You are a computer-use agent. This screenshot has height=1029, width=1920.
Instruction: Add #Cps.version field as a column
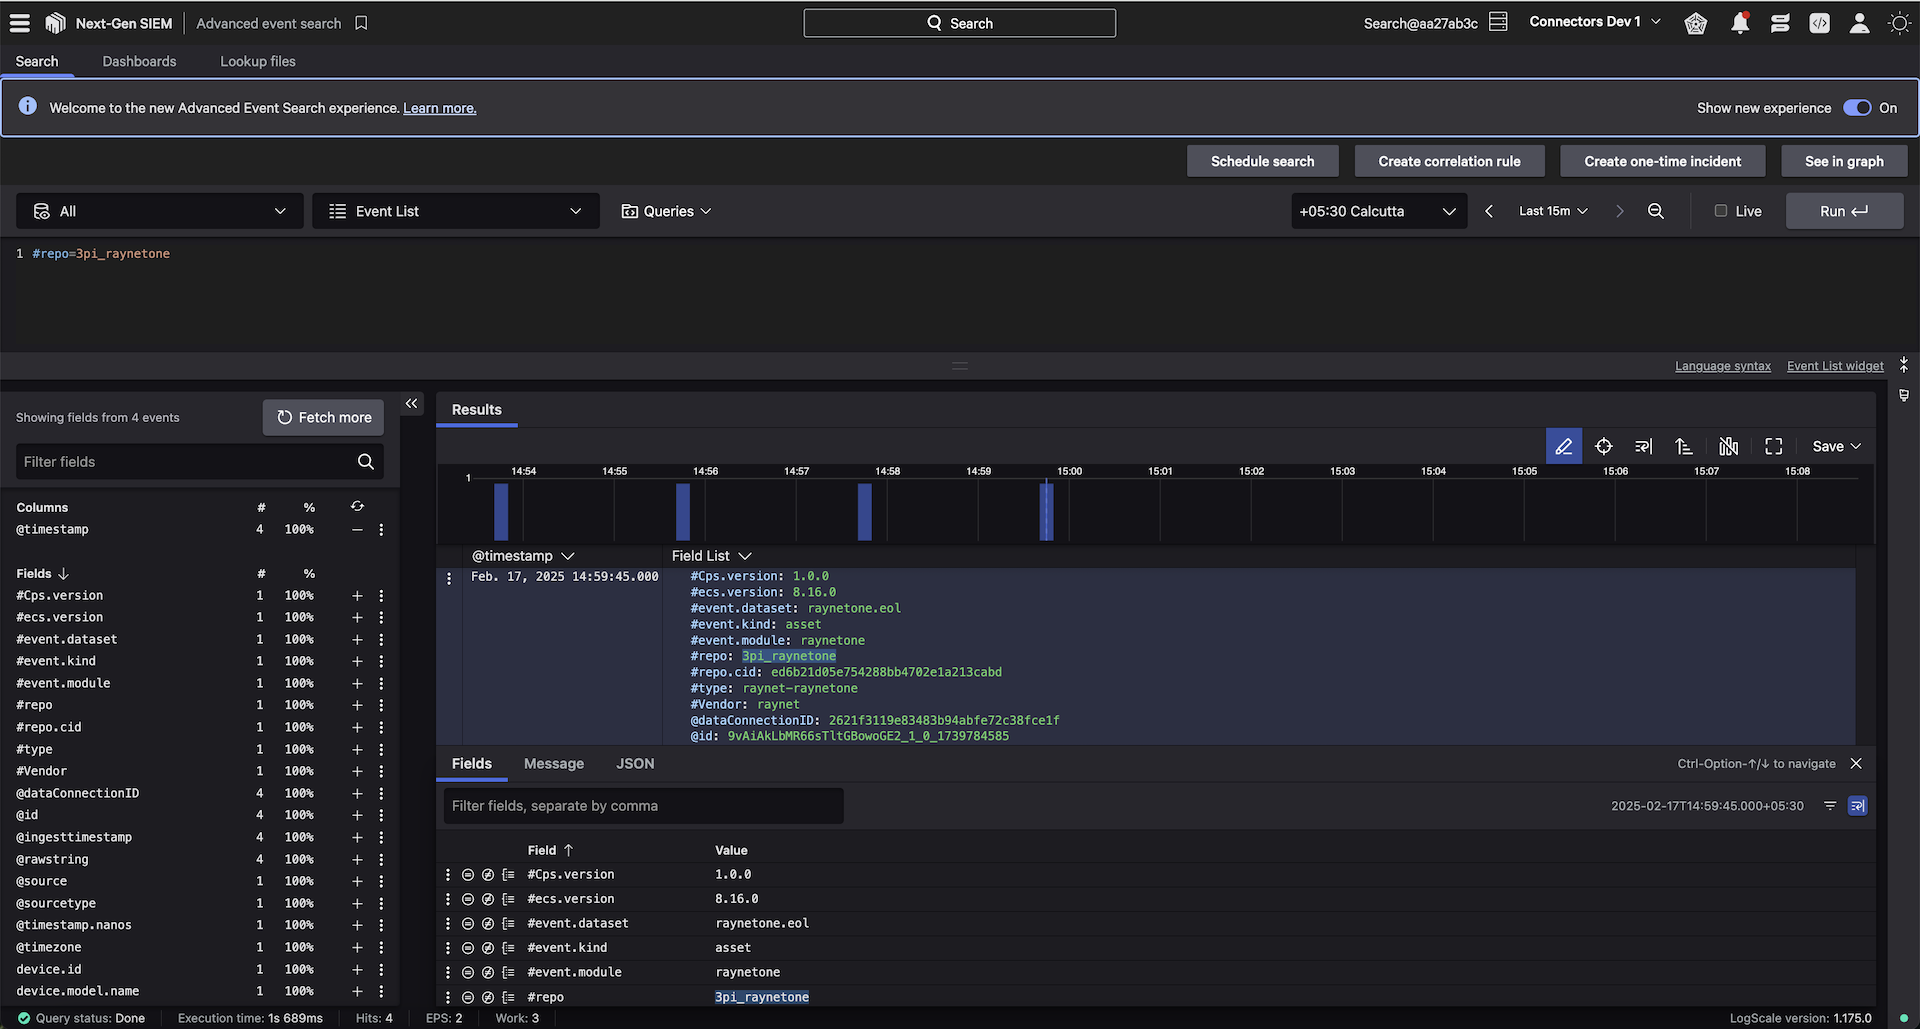357,596
